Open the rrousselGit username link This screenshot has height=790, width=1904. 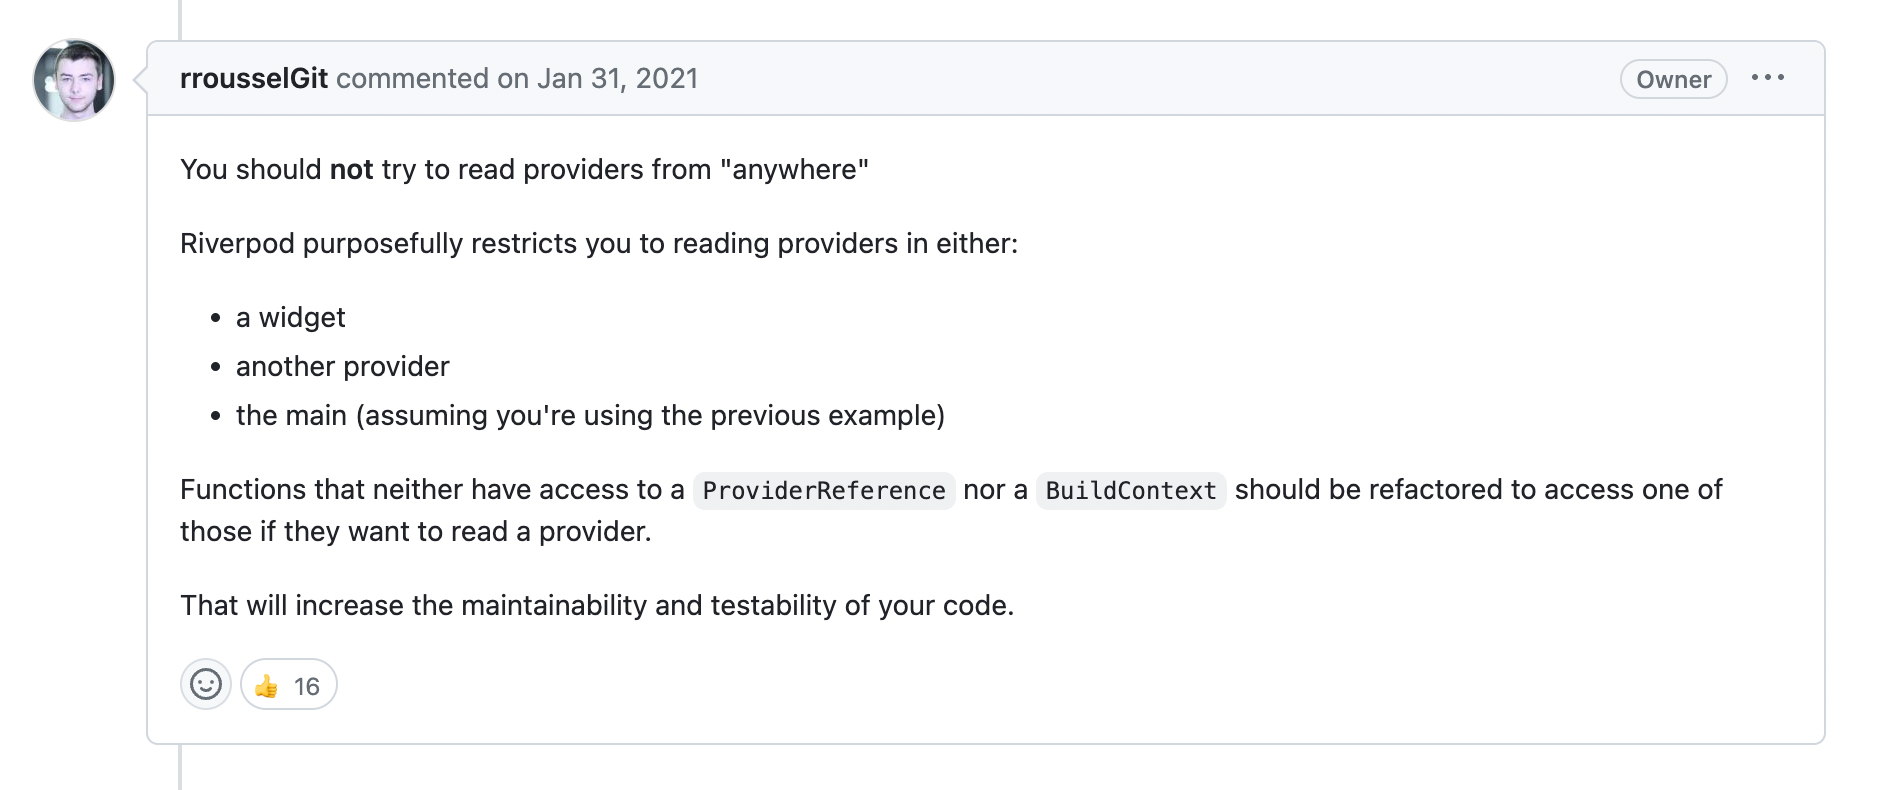pyautogui.click(x=254, y=78)
